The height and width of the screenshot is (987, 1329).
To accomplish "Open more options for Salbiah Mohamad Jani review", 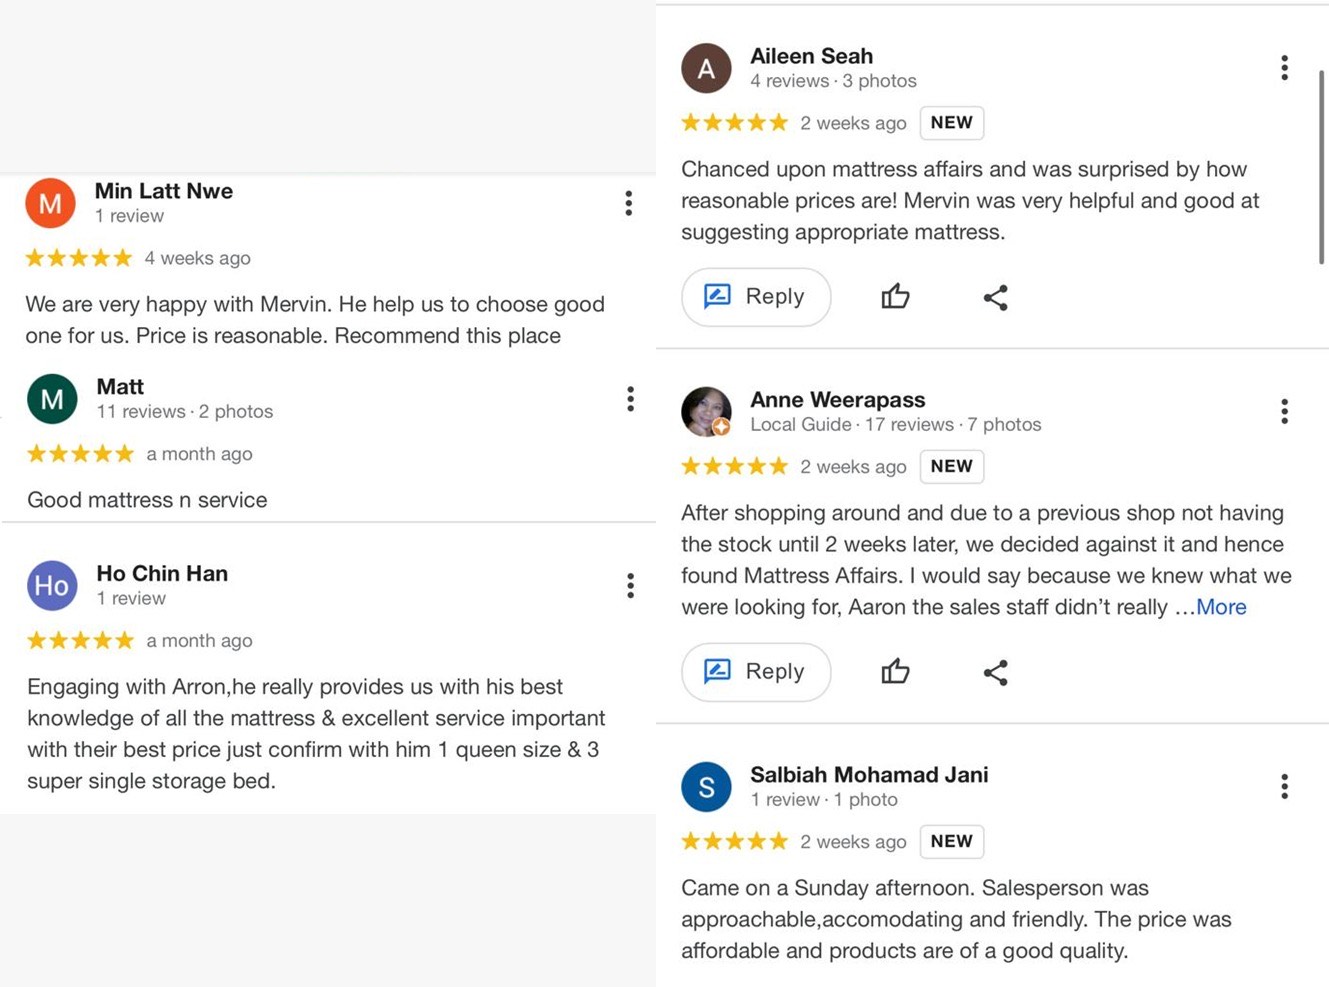I will click(x=1284, y=786).
